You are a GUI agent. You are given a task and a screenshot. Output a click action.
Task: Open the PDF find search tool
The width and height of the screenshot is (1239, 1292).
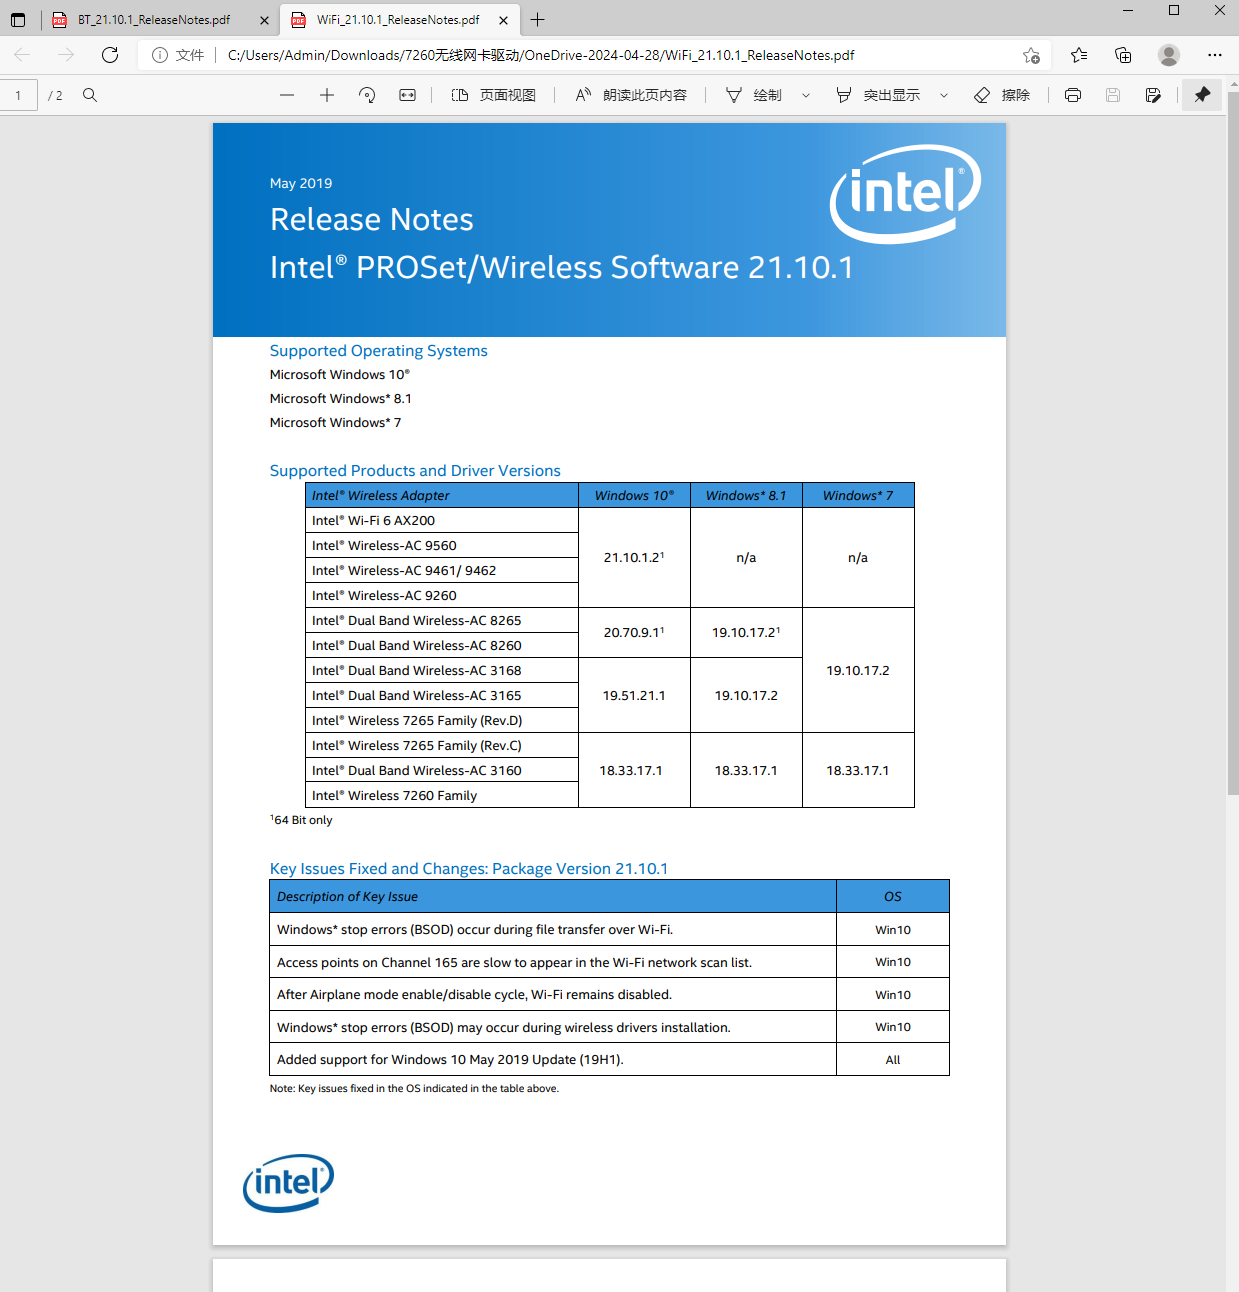pyautogui.click(x=90, y=95)
